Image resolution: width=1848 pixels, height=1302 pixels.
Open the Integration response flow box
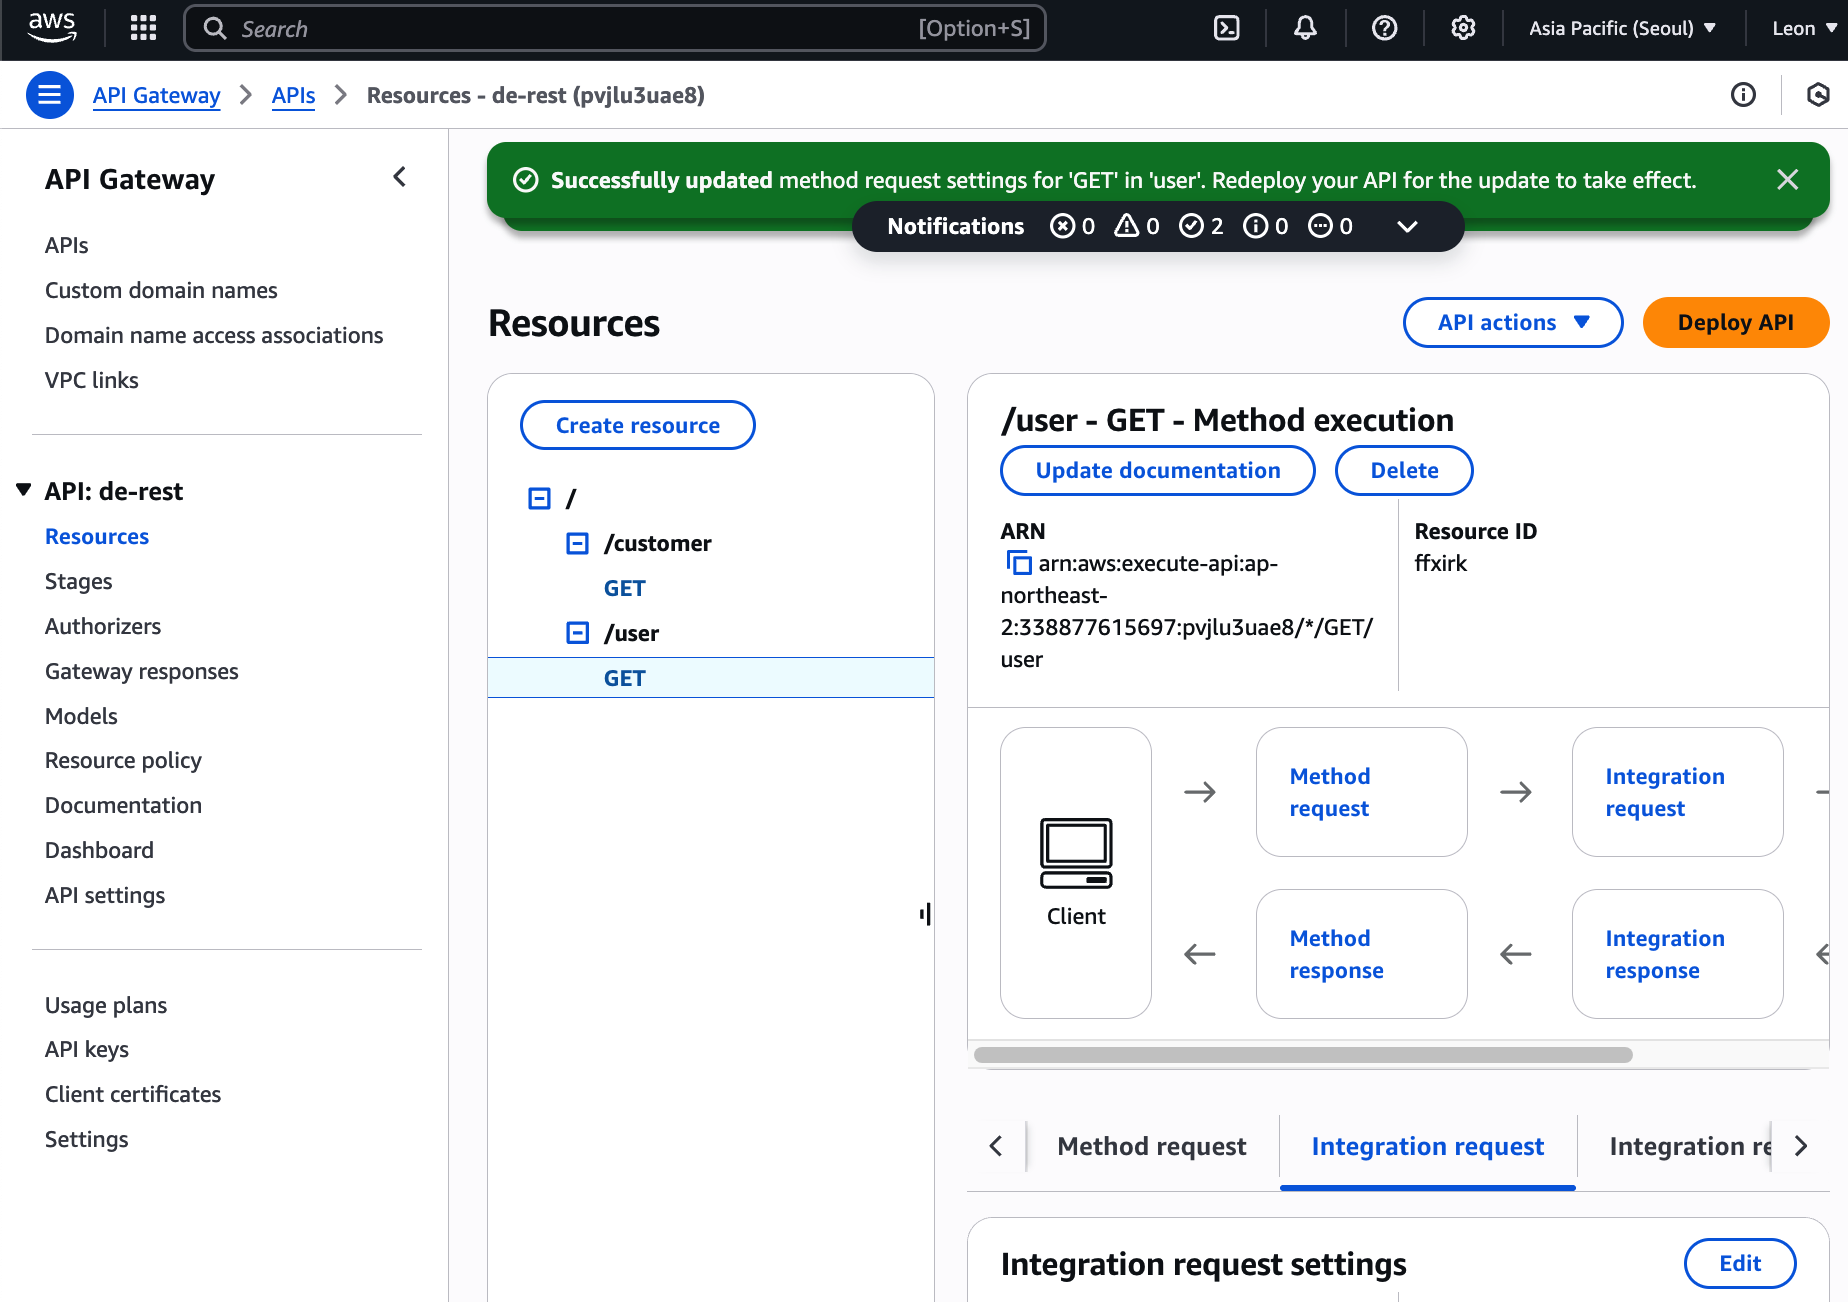point(1677,954)
